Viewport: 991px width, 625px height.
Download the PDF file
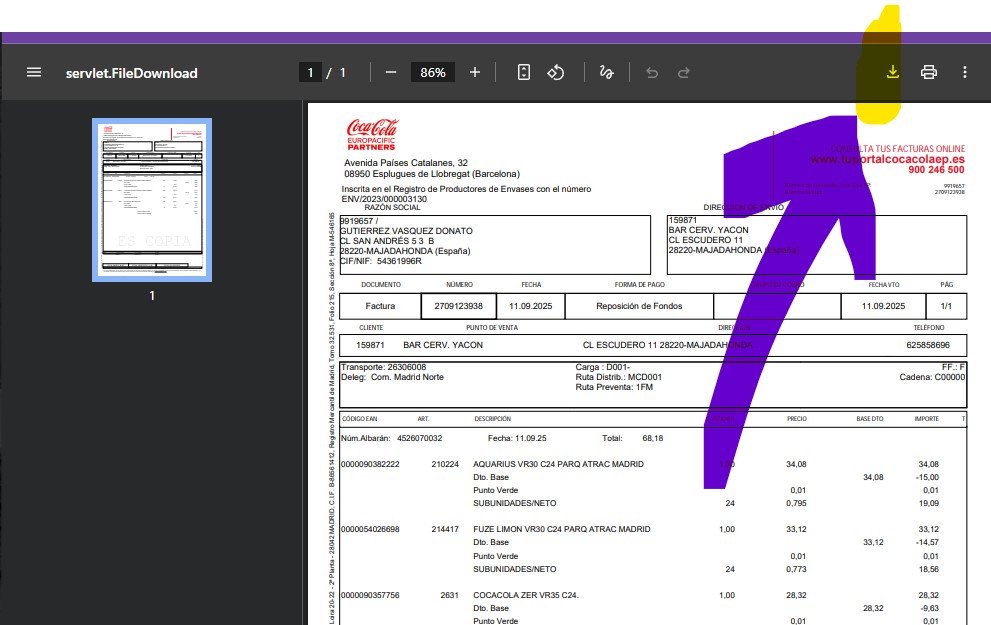click(893, 73)
